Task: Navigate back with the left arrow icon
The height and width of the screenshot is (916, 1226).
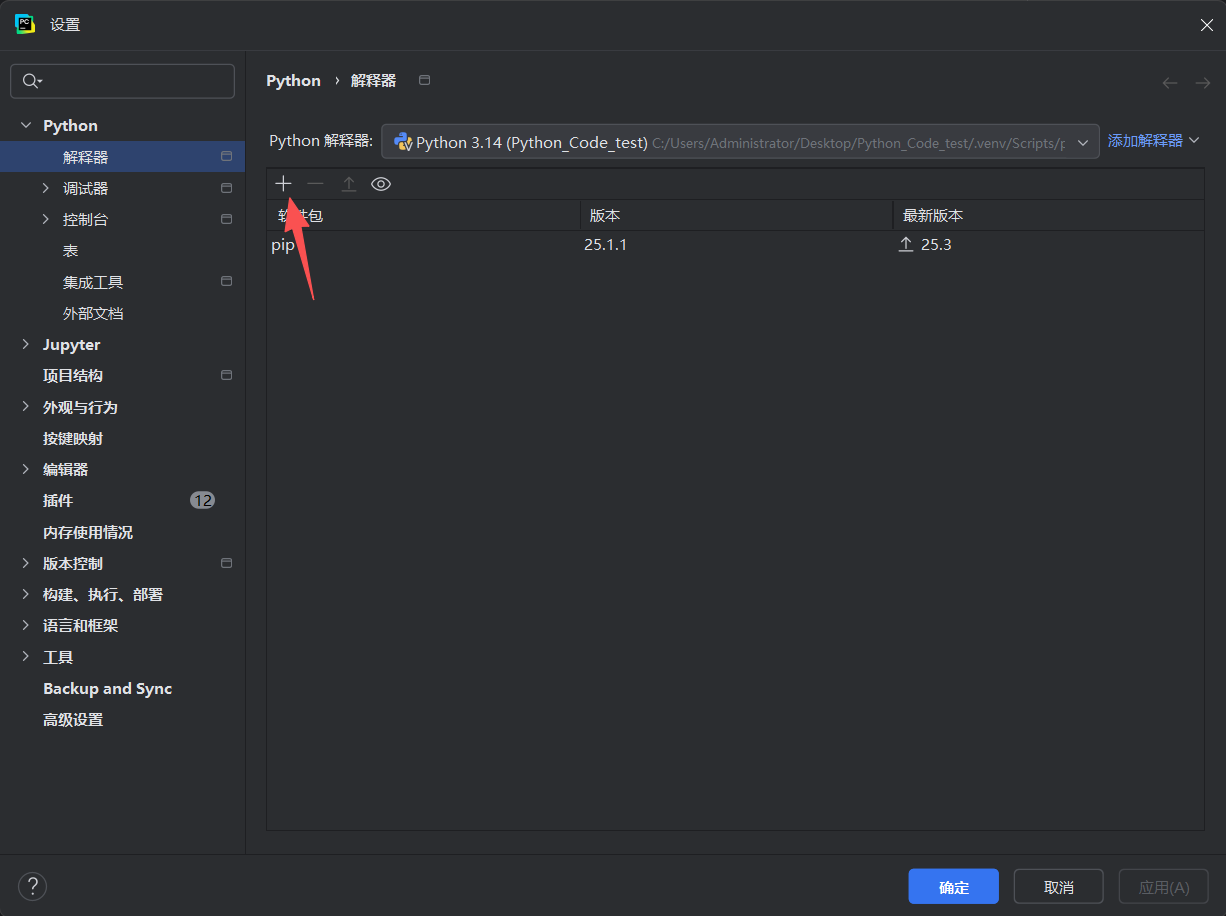Action: click(1169, 83)
